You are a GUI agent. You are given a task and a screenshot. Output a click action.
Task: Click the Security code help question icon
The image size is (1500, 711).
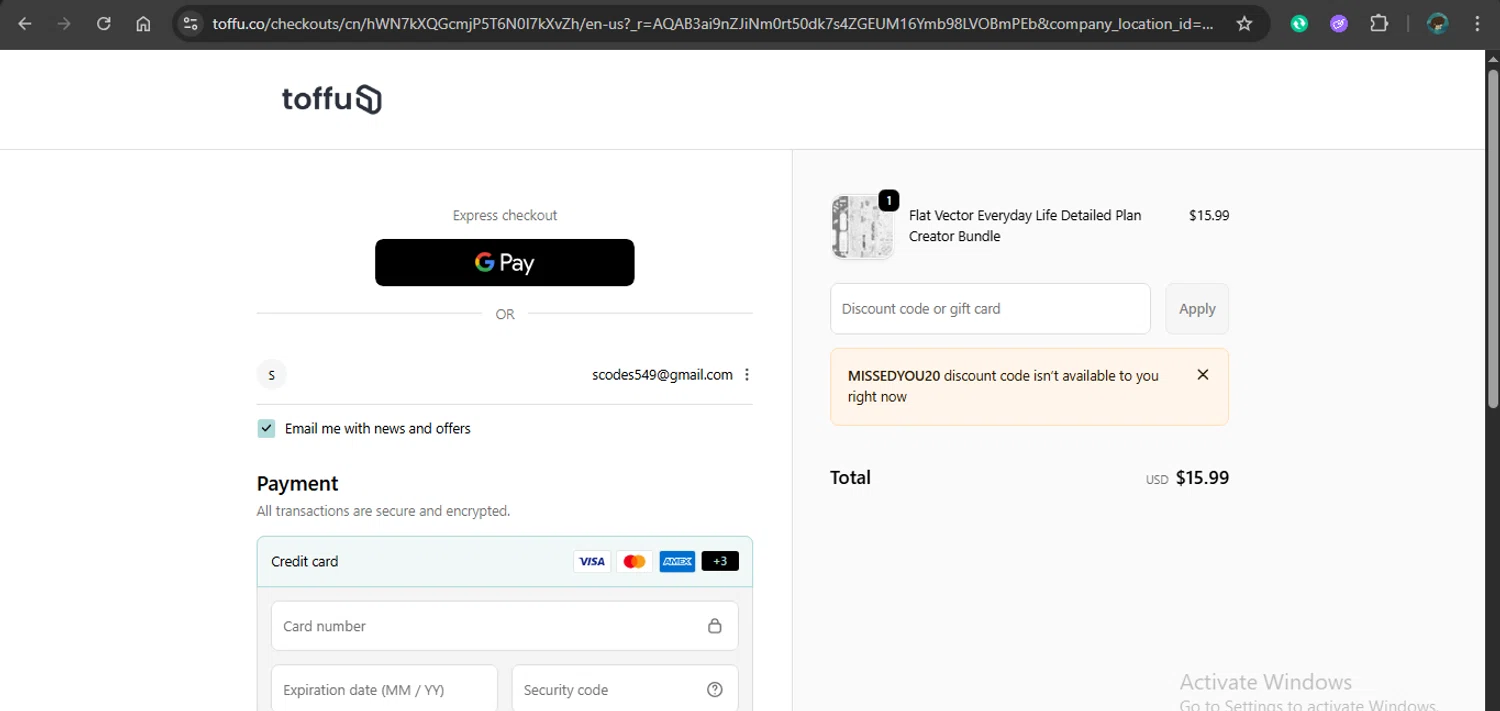(x=714, y=690)
